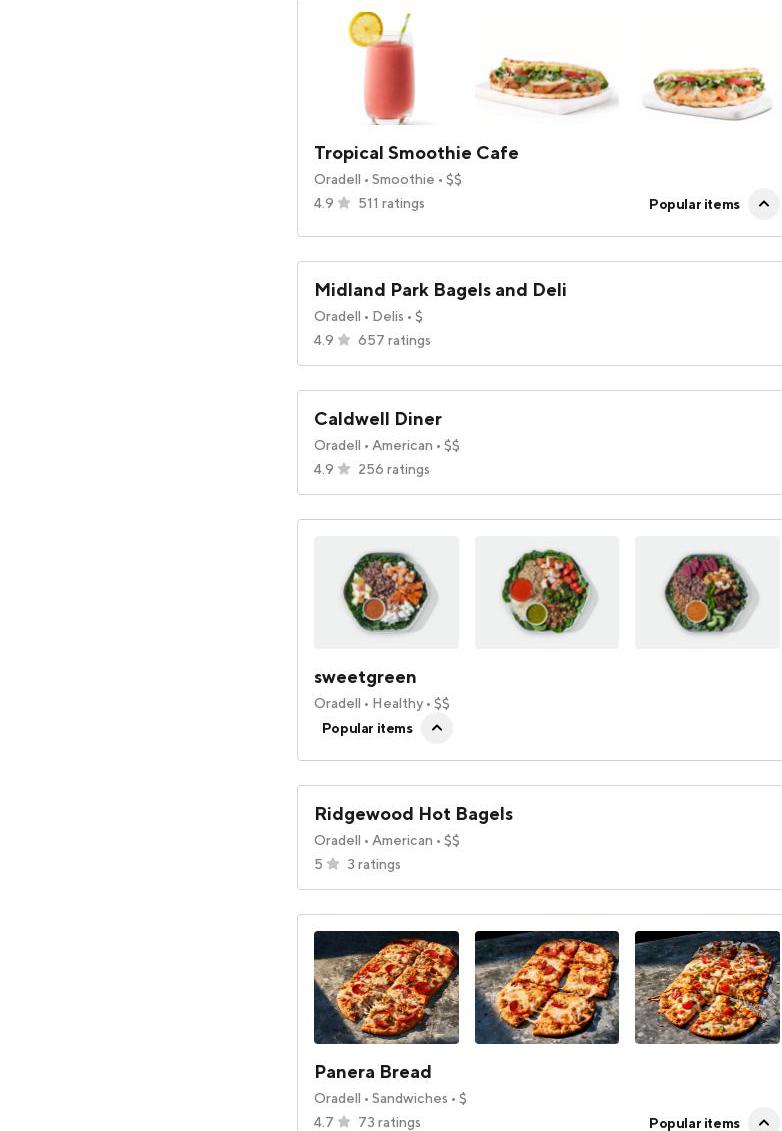Open Tropical Smoothie Cafe restaurant page
This screenshot has width=782, height=1131.
point(416,153)
